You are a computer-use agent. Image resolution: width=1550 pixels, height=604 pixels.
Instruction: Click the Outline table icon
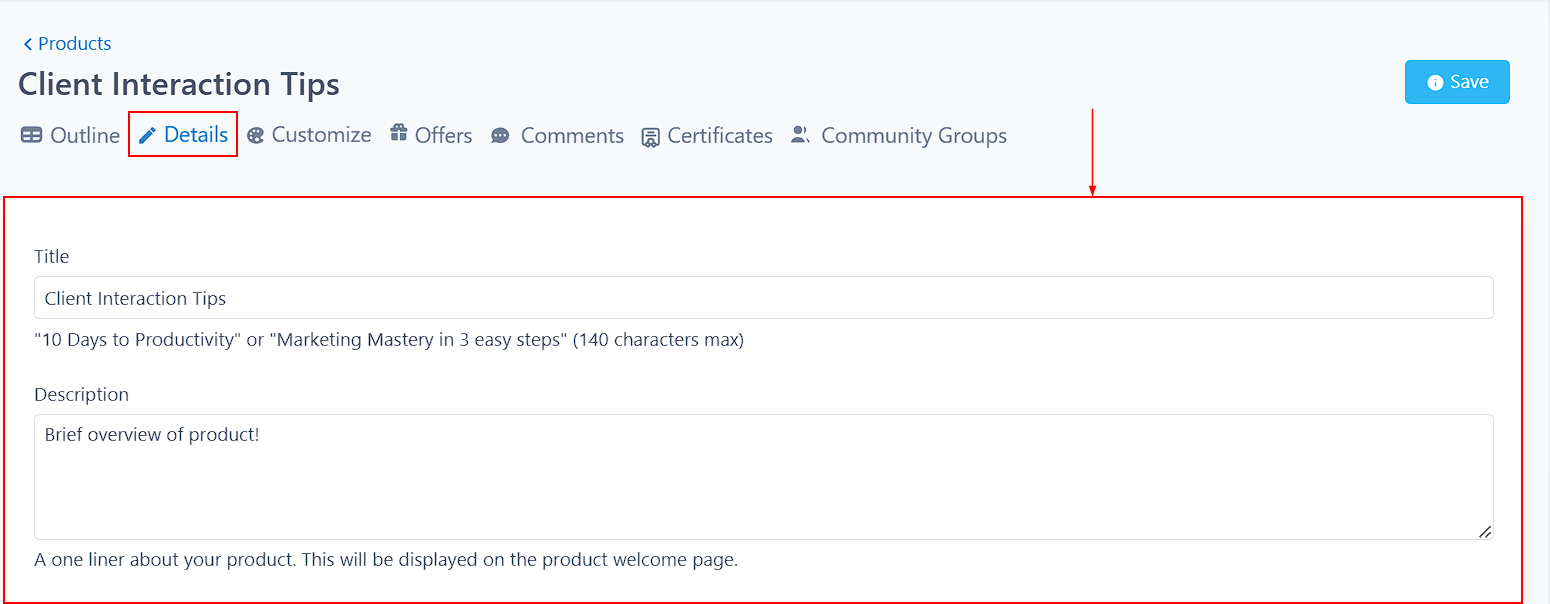(32, 136)
